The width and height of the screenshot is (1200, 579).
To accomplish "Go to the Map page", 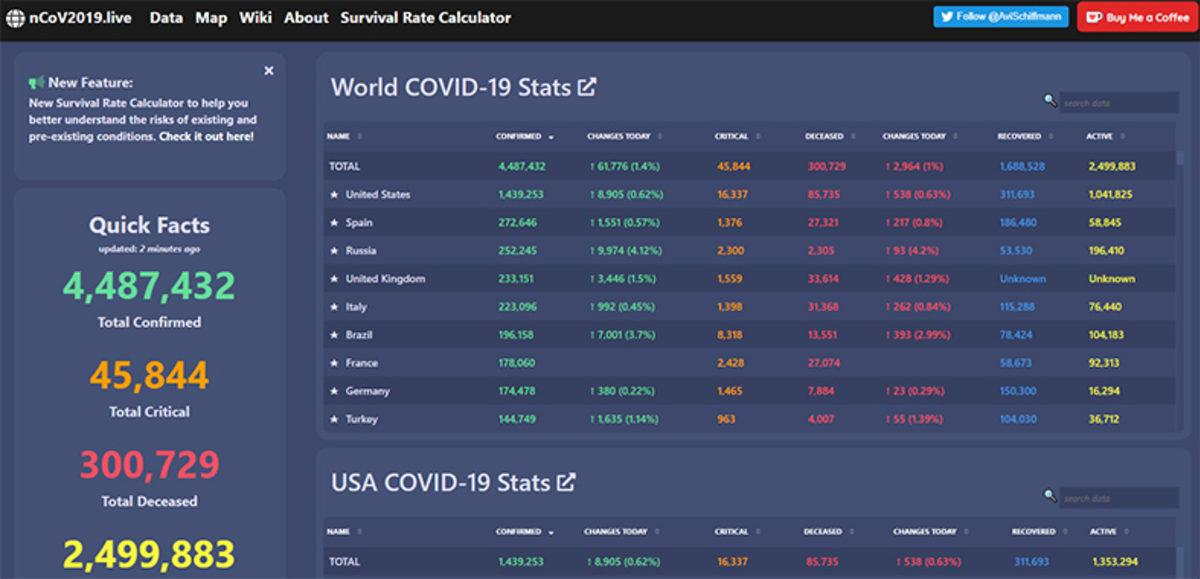I will (x=211, y=18).
